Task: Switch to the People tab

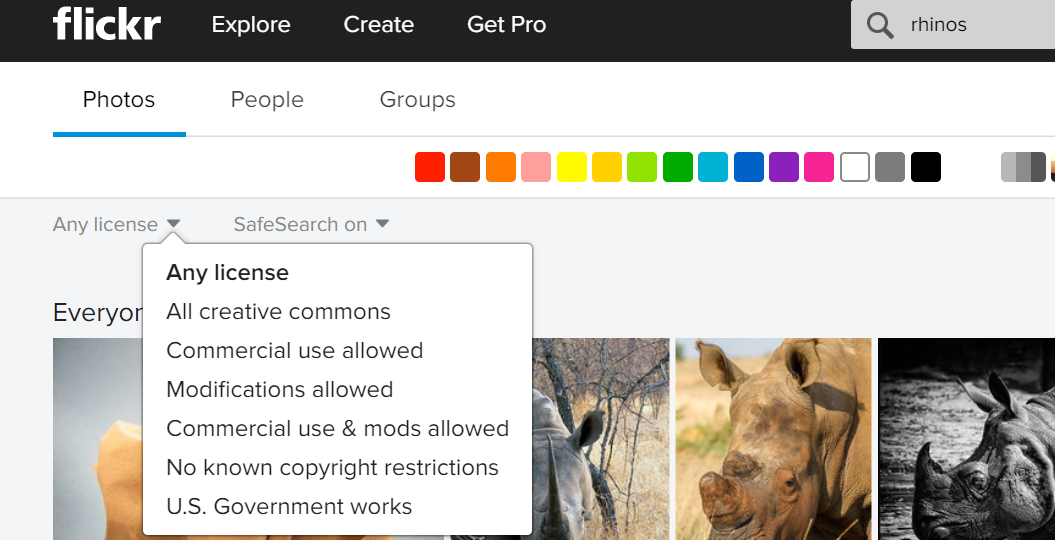Action: (x=267, y=100)
